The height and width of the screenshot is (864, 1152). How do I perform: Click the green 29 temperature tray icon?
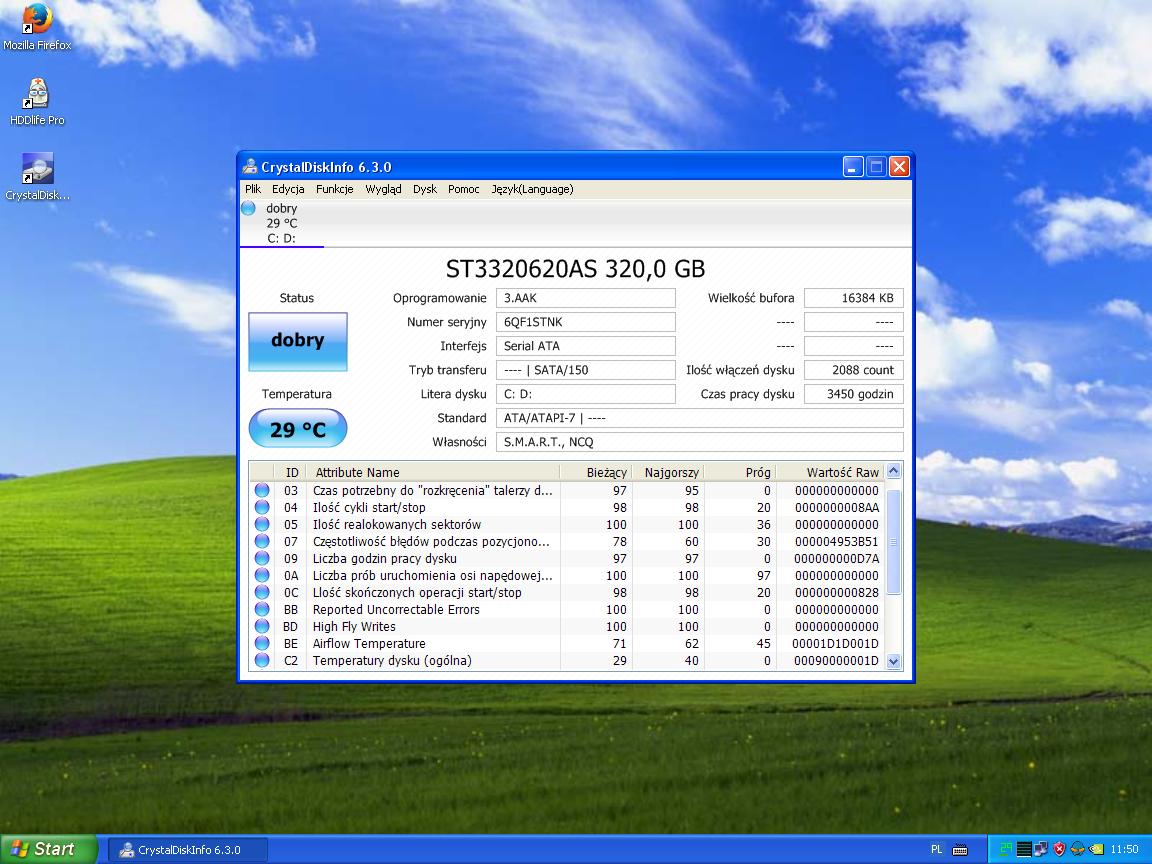1005,849
